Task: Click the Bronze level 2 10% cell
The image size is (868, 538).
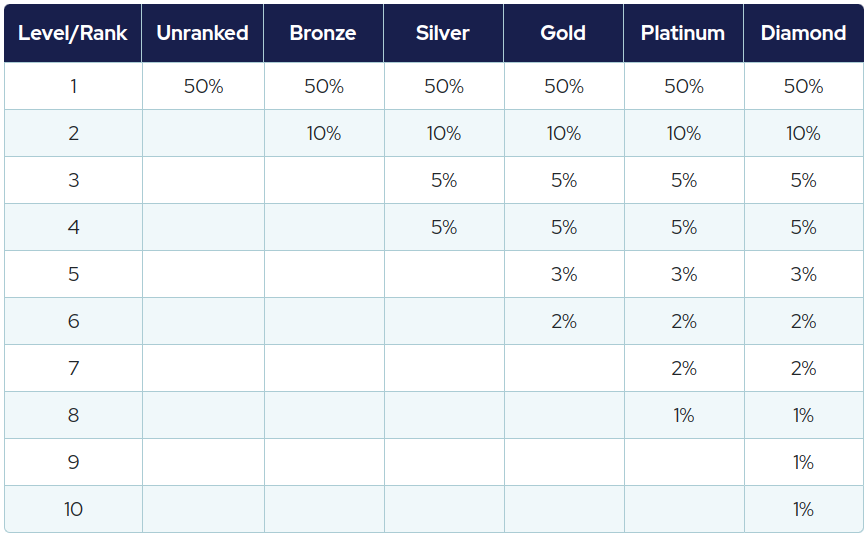Action: pyautogui.click(x=324, y=133)
